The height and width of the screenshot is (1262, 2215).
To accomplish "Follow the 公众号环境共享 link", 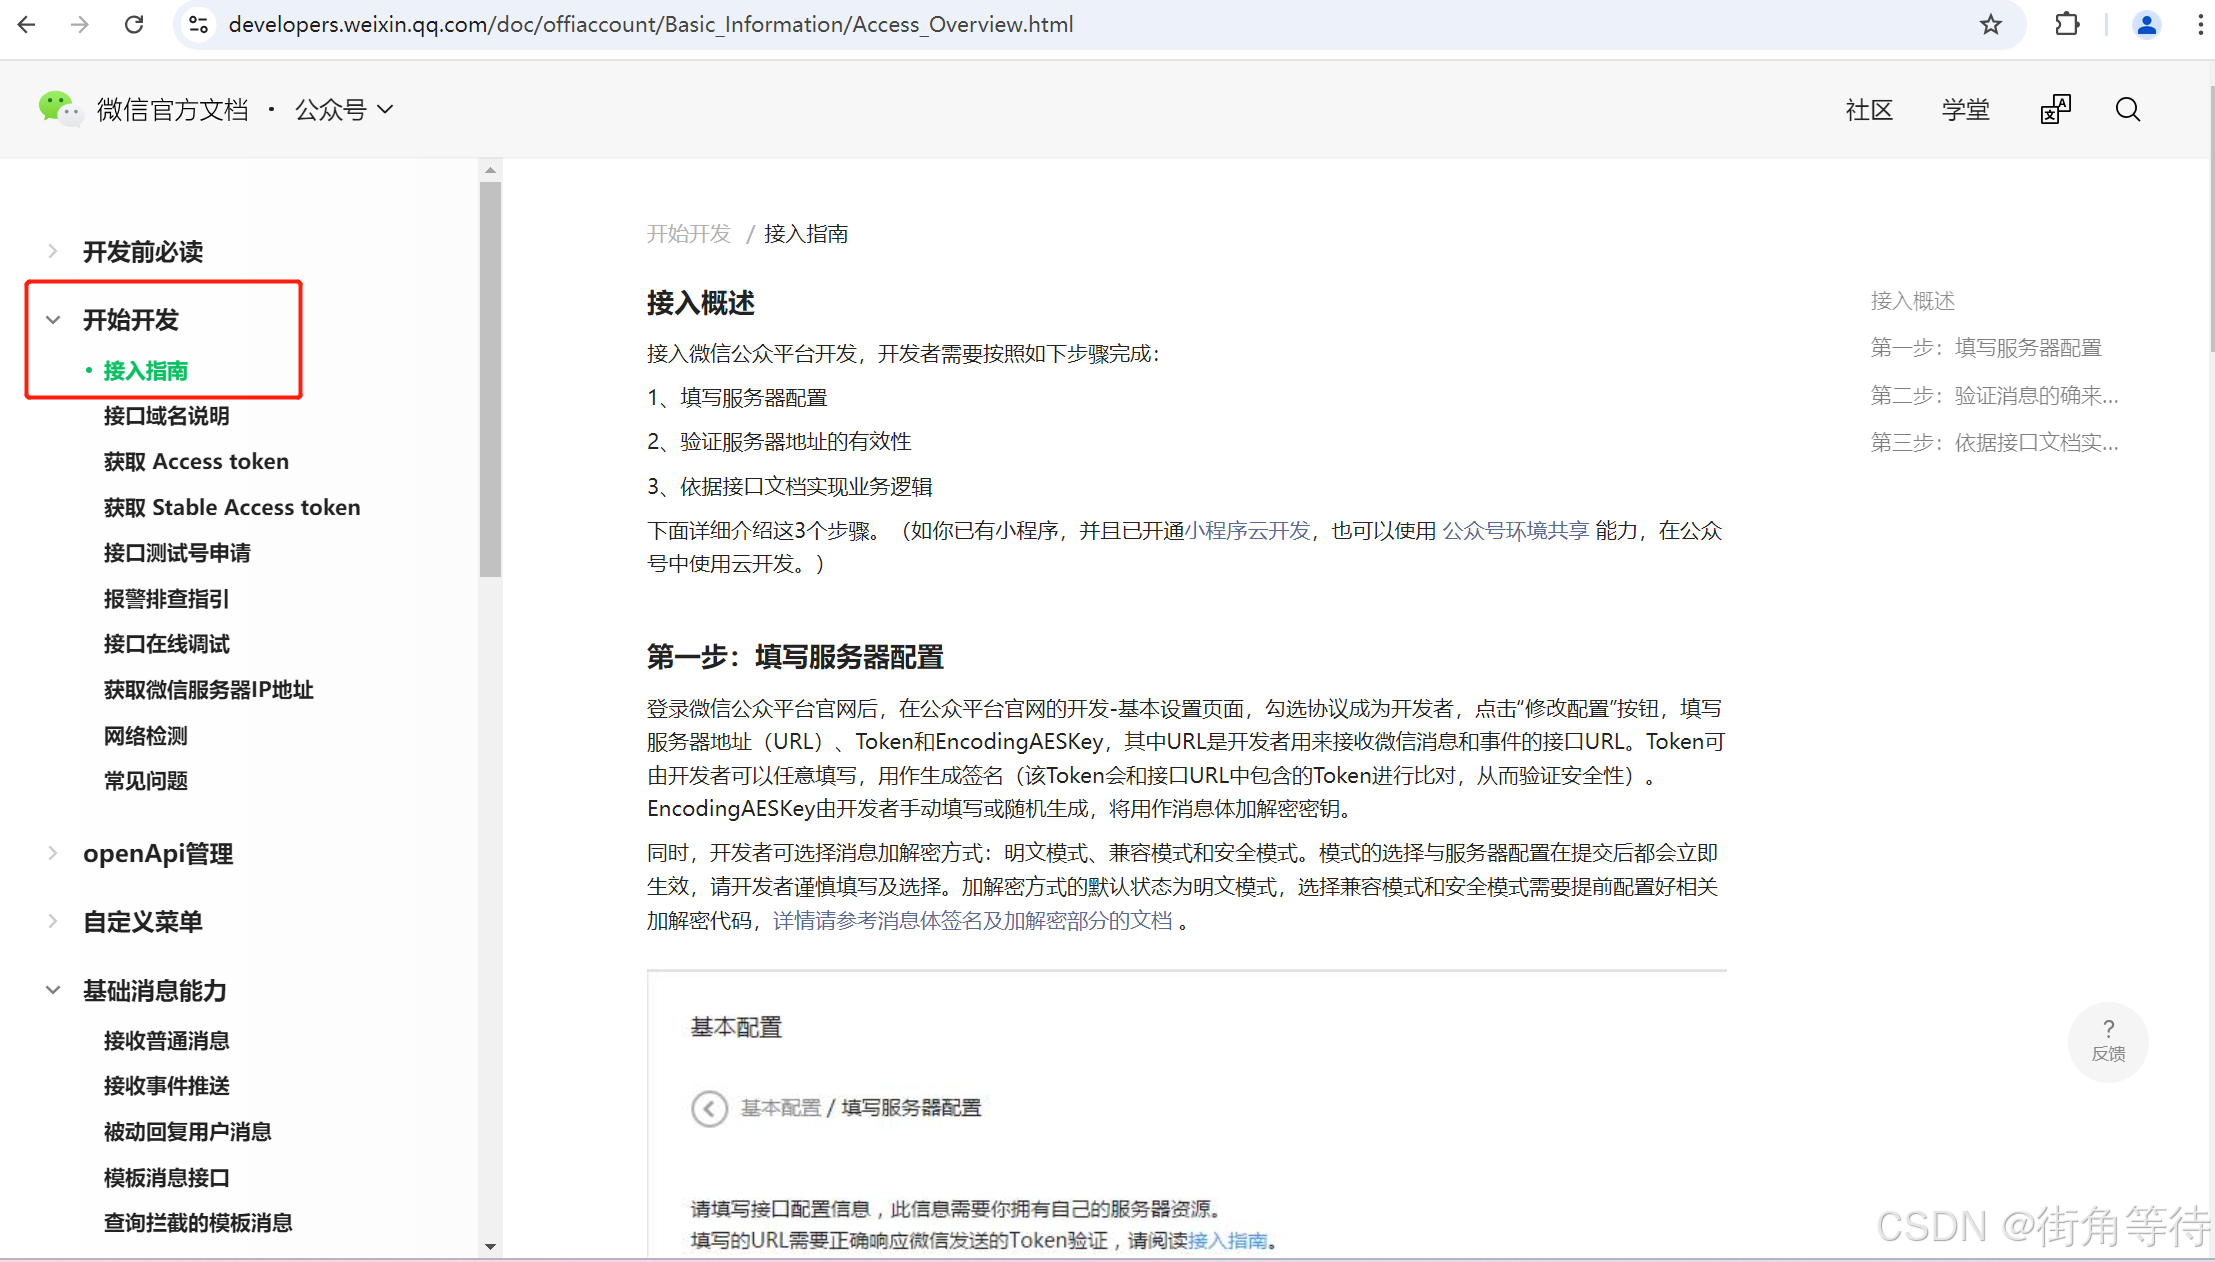I will tap(1514, 530).
